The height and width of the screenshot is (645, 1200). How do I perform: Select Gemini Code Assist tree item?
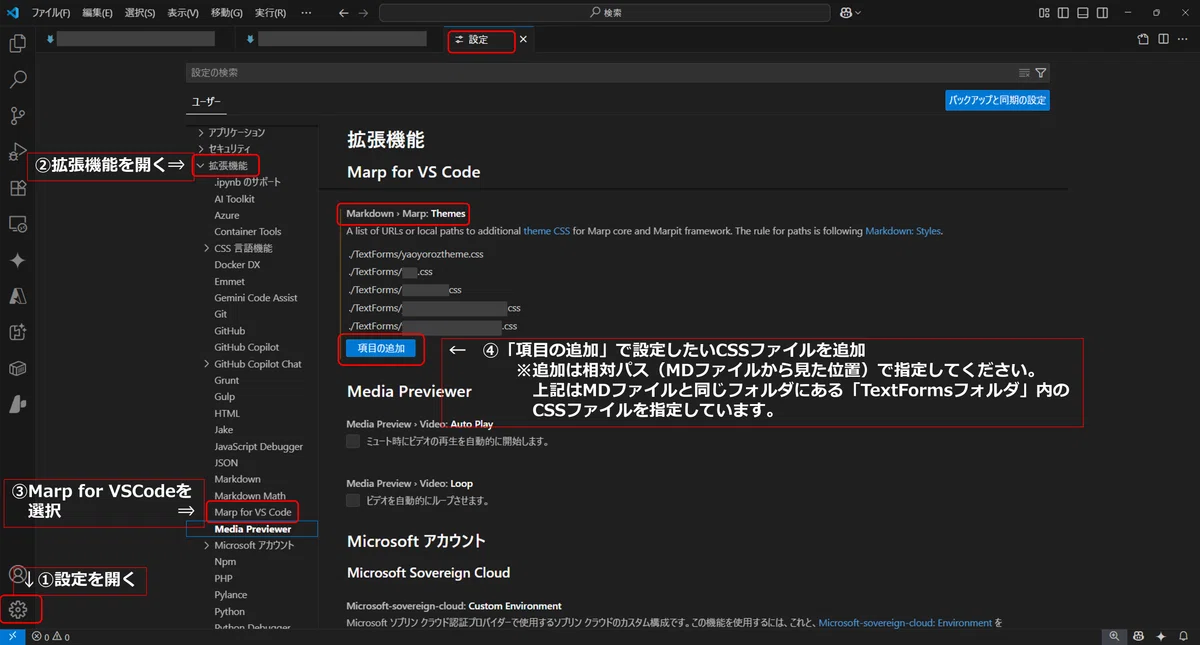pos(256,298)
